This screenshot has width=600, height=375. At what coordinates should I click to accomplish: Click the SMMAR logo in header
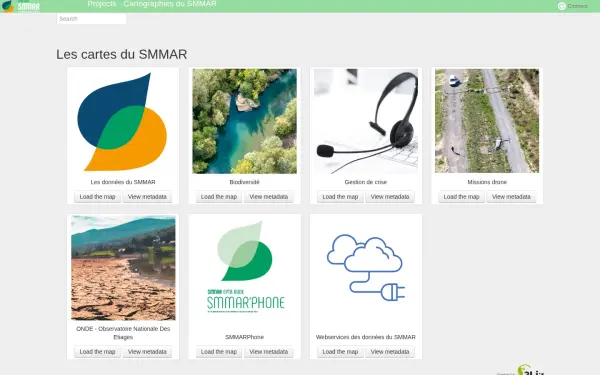(21, 6)
